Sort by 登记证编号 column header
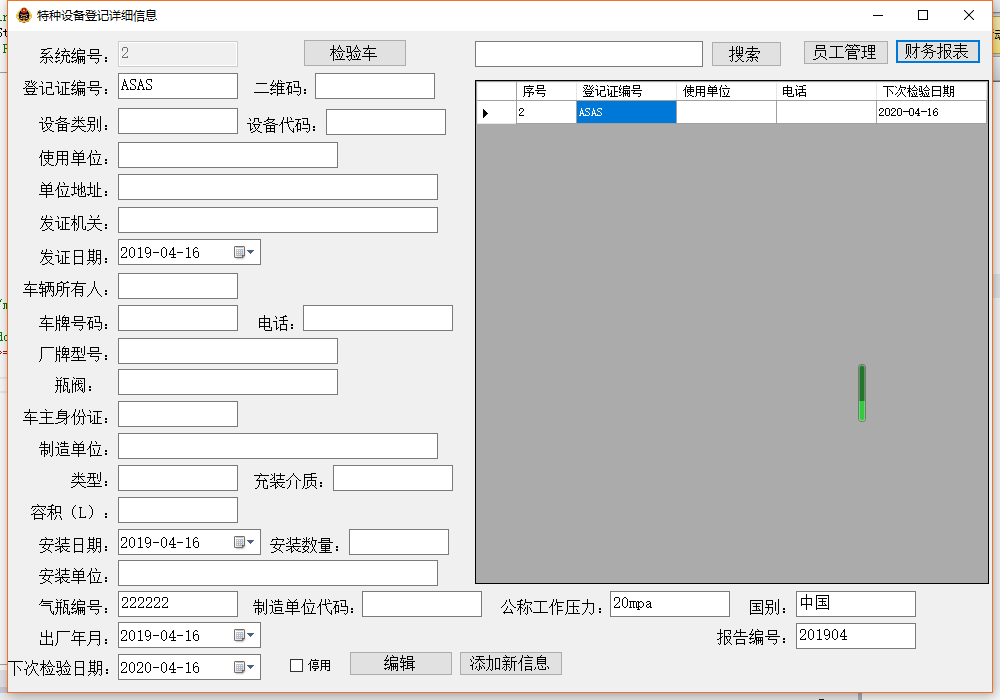Viewport: 1000px width, 700px height. coord(626,91)
